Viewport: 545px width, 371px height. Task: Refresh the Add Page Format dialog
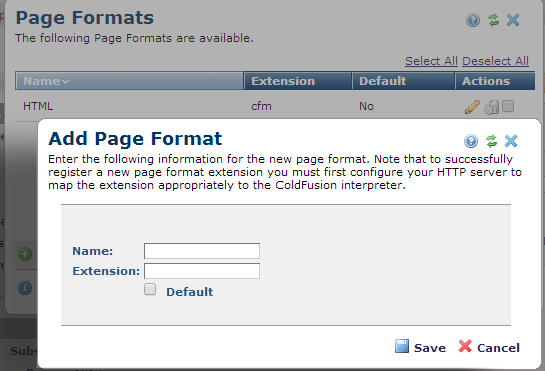pos(491,141)
